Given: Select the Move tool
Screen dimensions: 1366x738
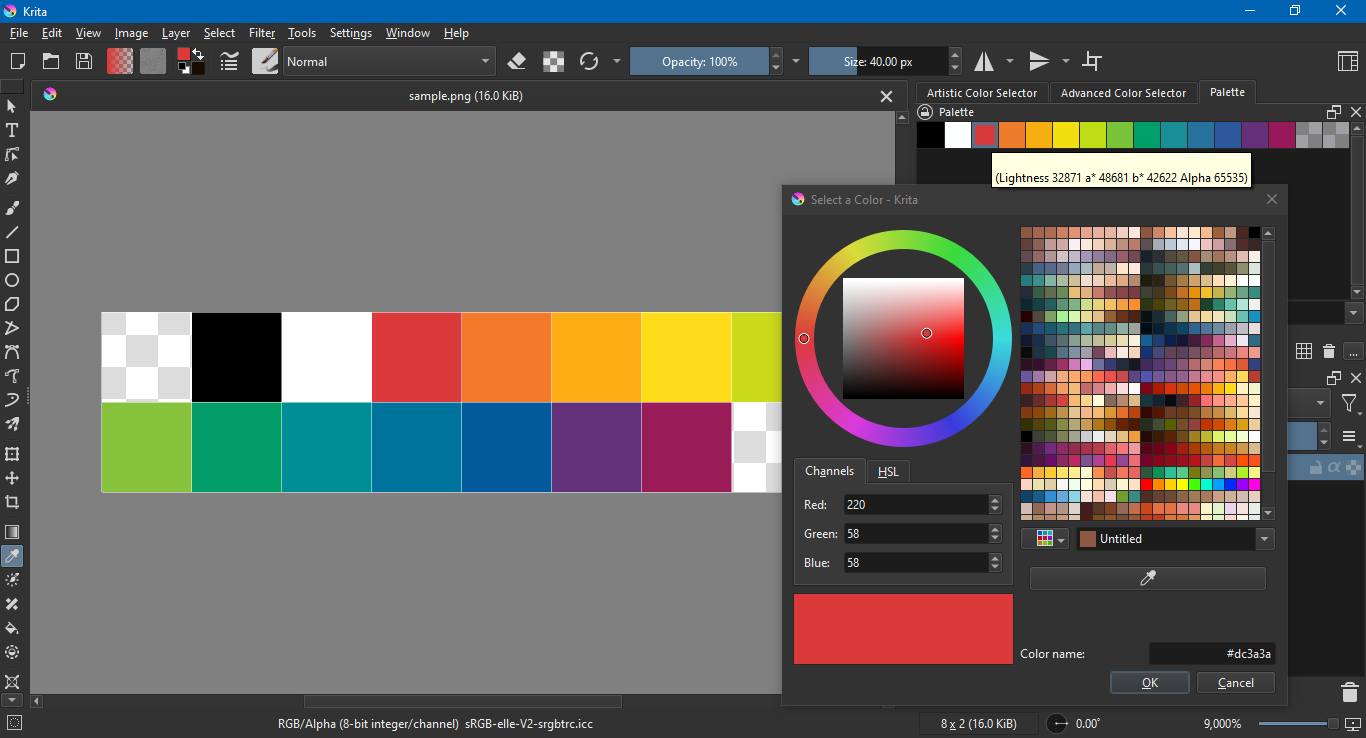Looking at the screenshot, I should point(12,478).
